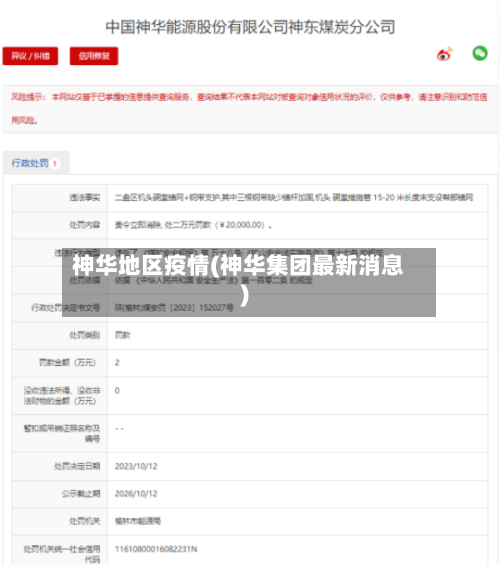Viewport: 500px width, 565px height.
Task: Select the decision date 2023/10/12
Action: pos(136,466)
